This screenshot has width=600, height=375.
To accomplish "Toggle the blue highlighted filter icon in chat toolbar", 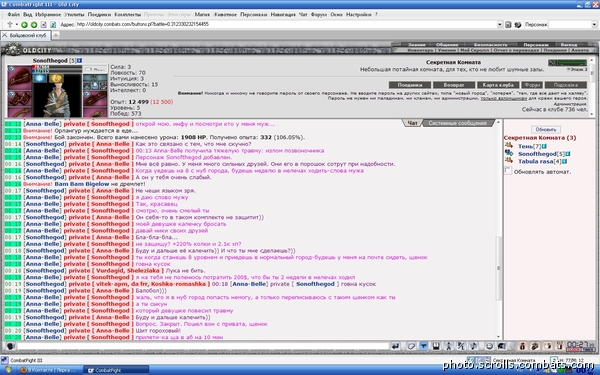I will 424,346.
